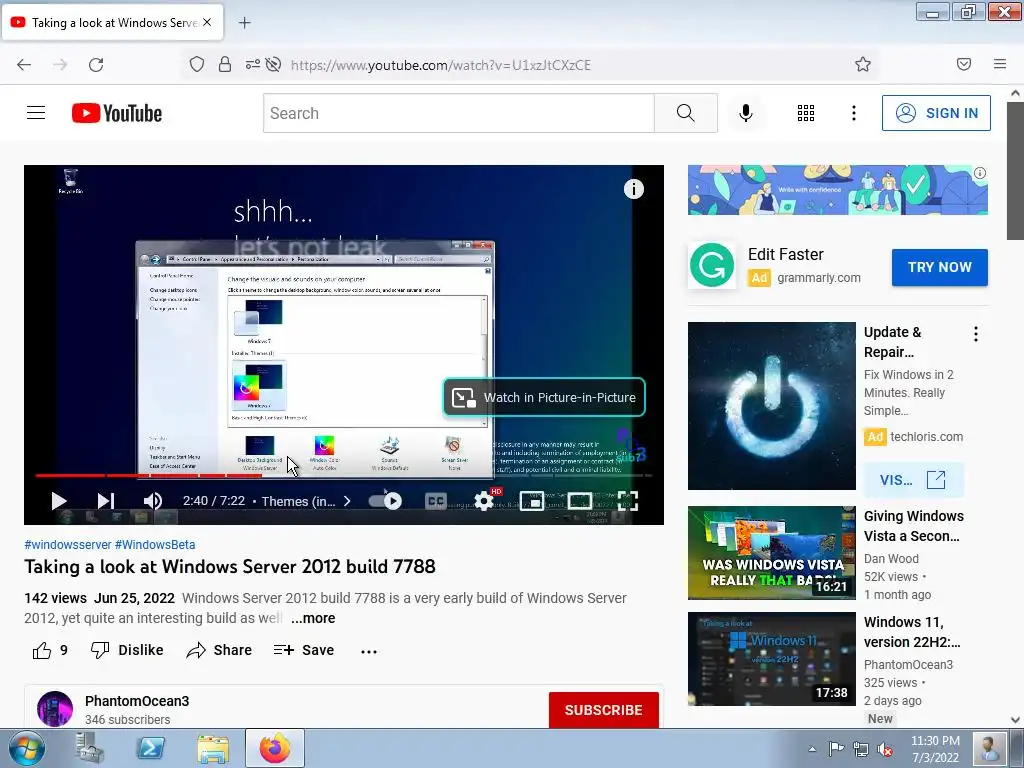Viewport: 1024px width, 768px height.
Task: Open Windows Explorer from taskbar
Action: [213, 748]
